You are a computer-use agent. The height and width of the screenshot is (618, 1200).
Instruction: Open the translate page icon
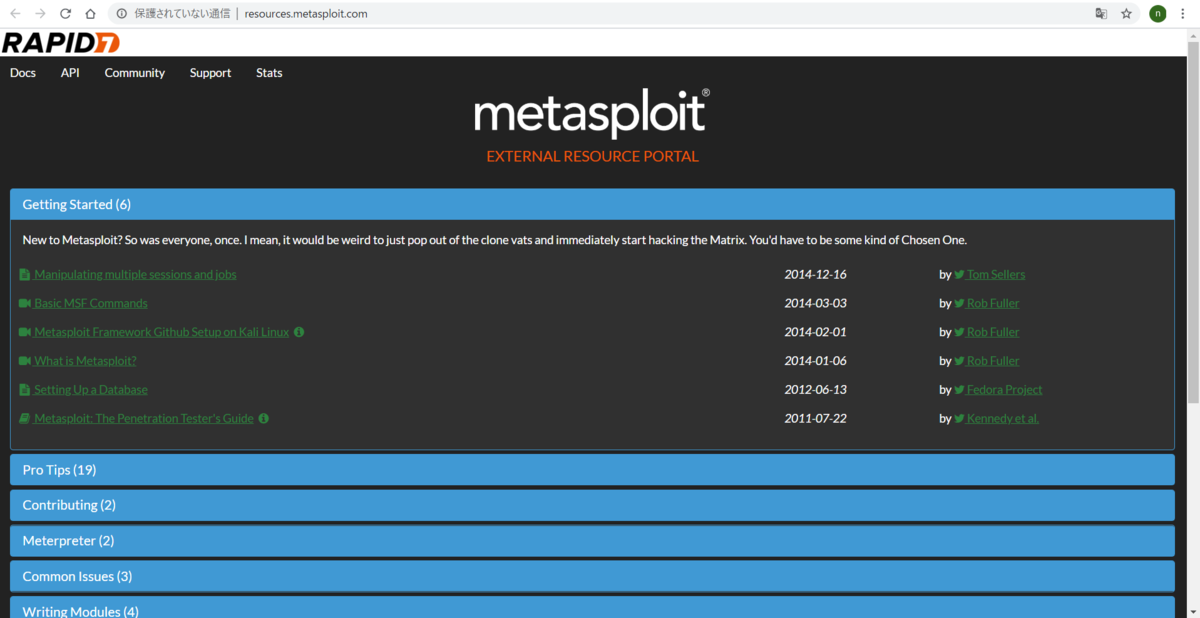point(1101,14)
